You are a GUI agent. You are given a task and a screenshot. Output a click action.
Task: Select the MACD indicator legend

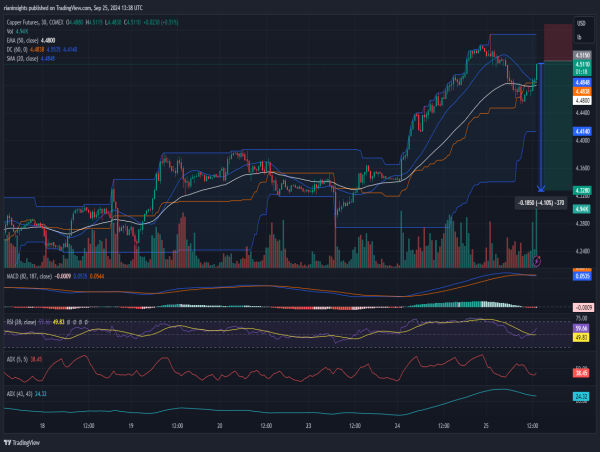pyautogui.click(x=55, y=276)
